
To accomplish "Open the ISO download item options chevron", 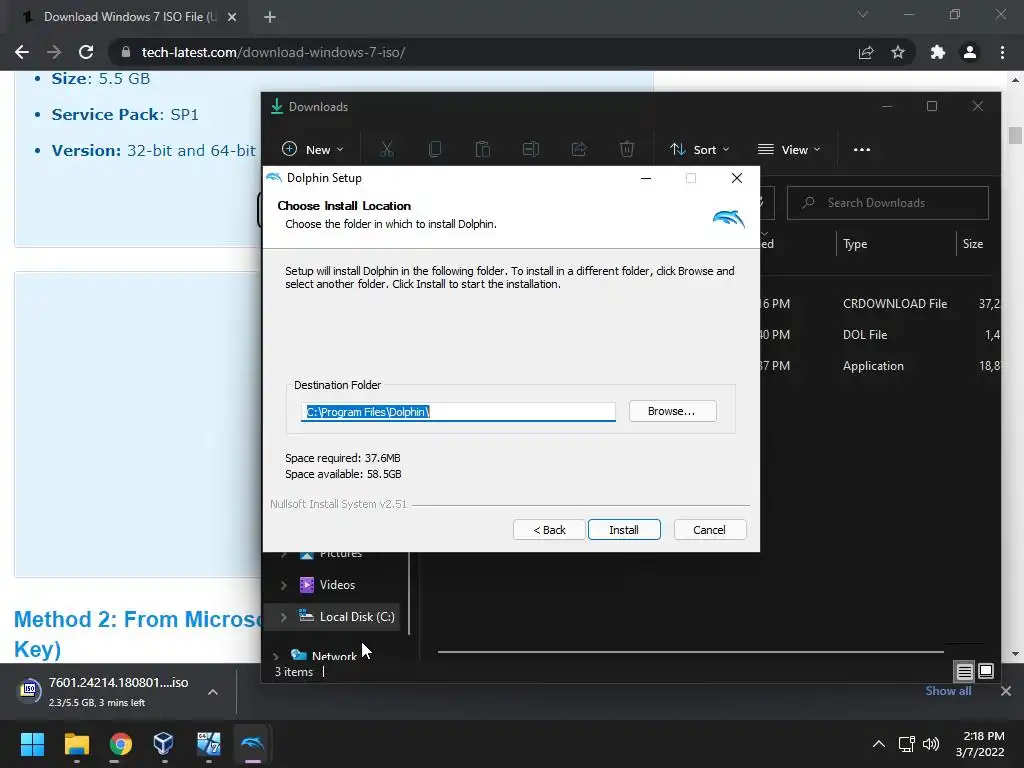I will 213,692.
